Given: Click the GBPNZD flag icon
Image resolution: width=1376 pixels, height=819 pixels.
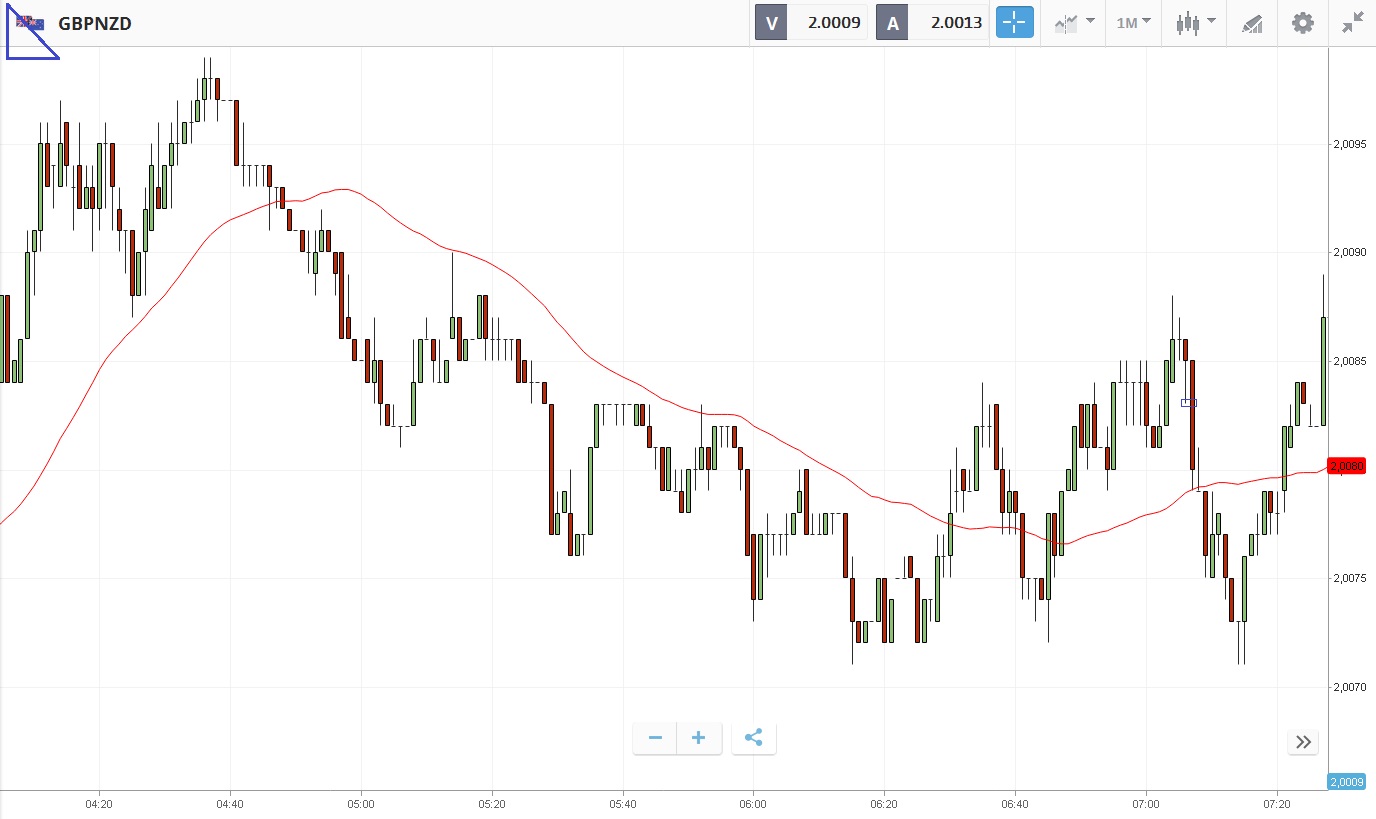Looking at the screenshot, I should click(x=30, y=23).
